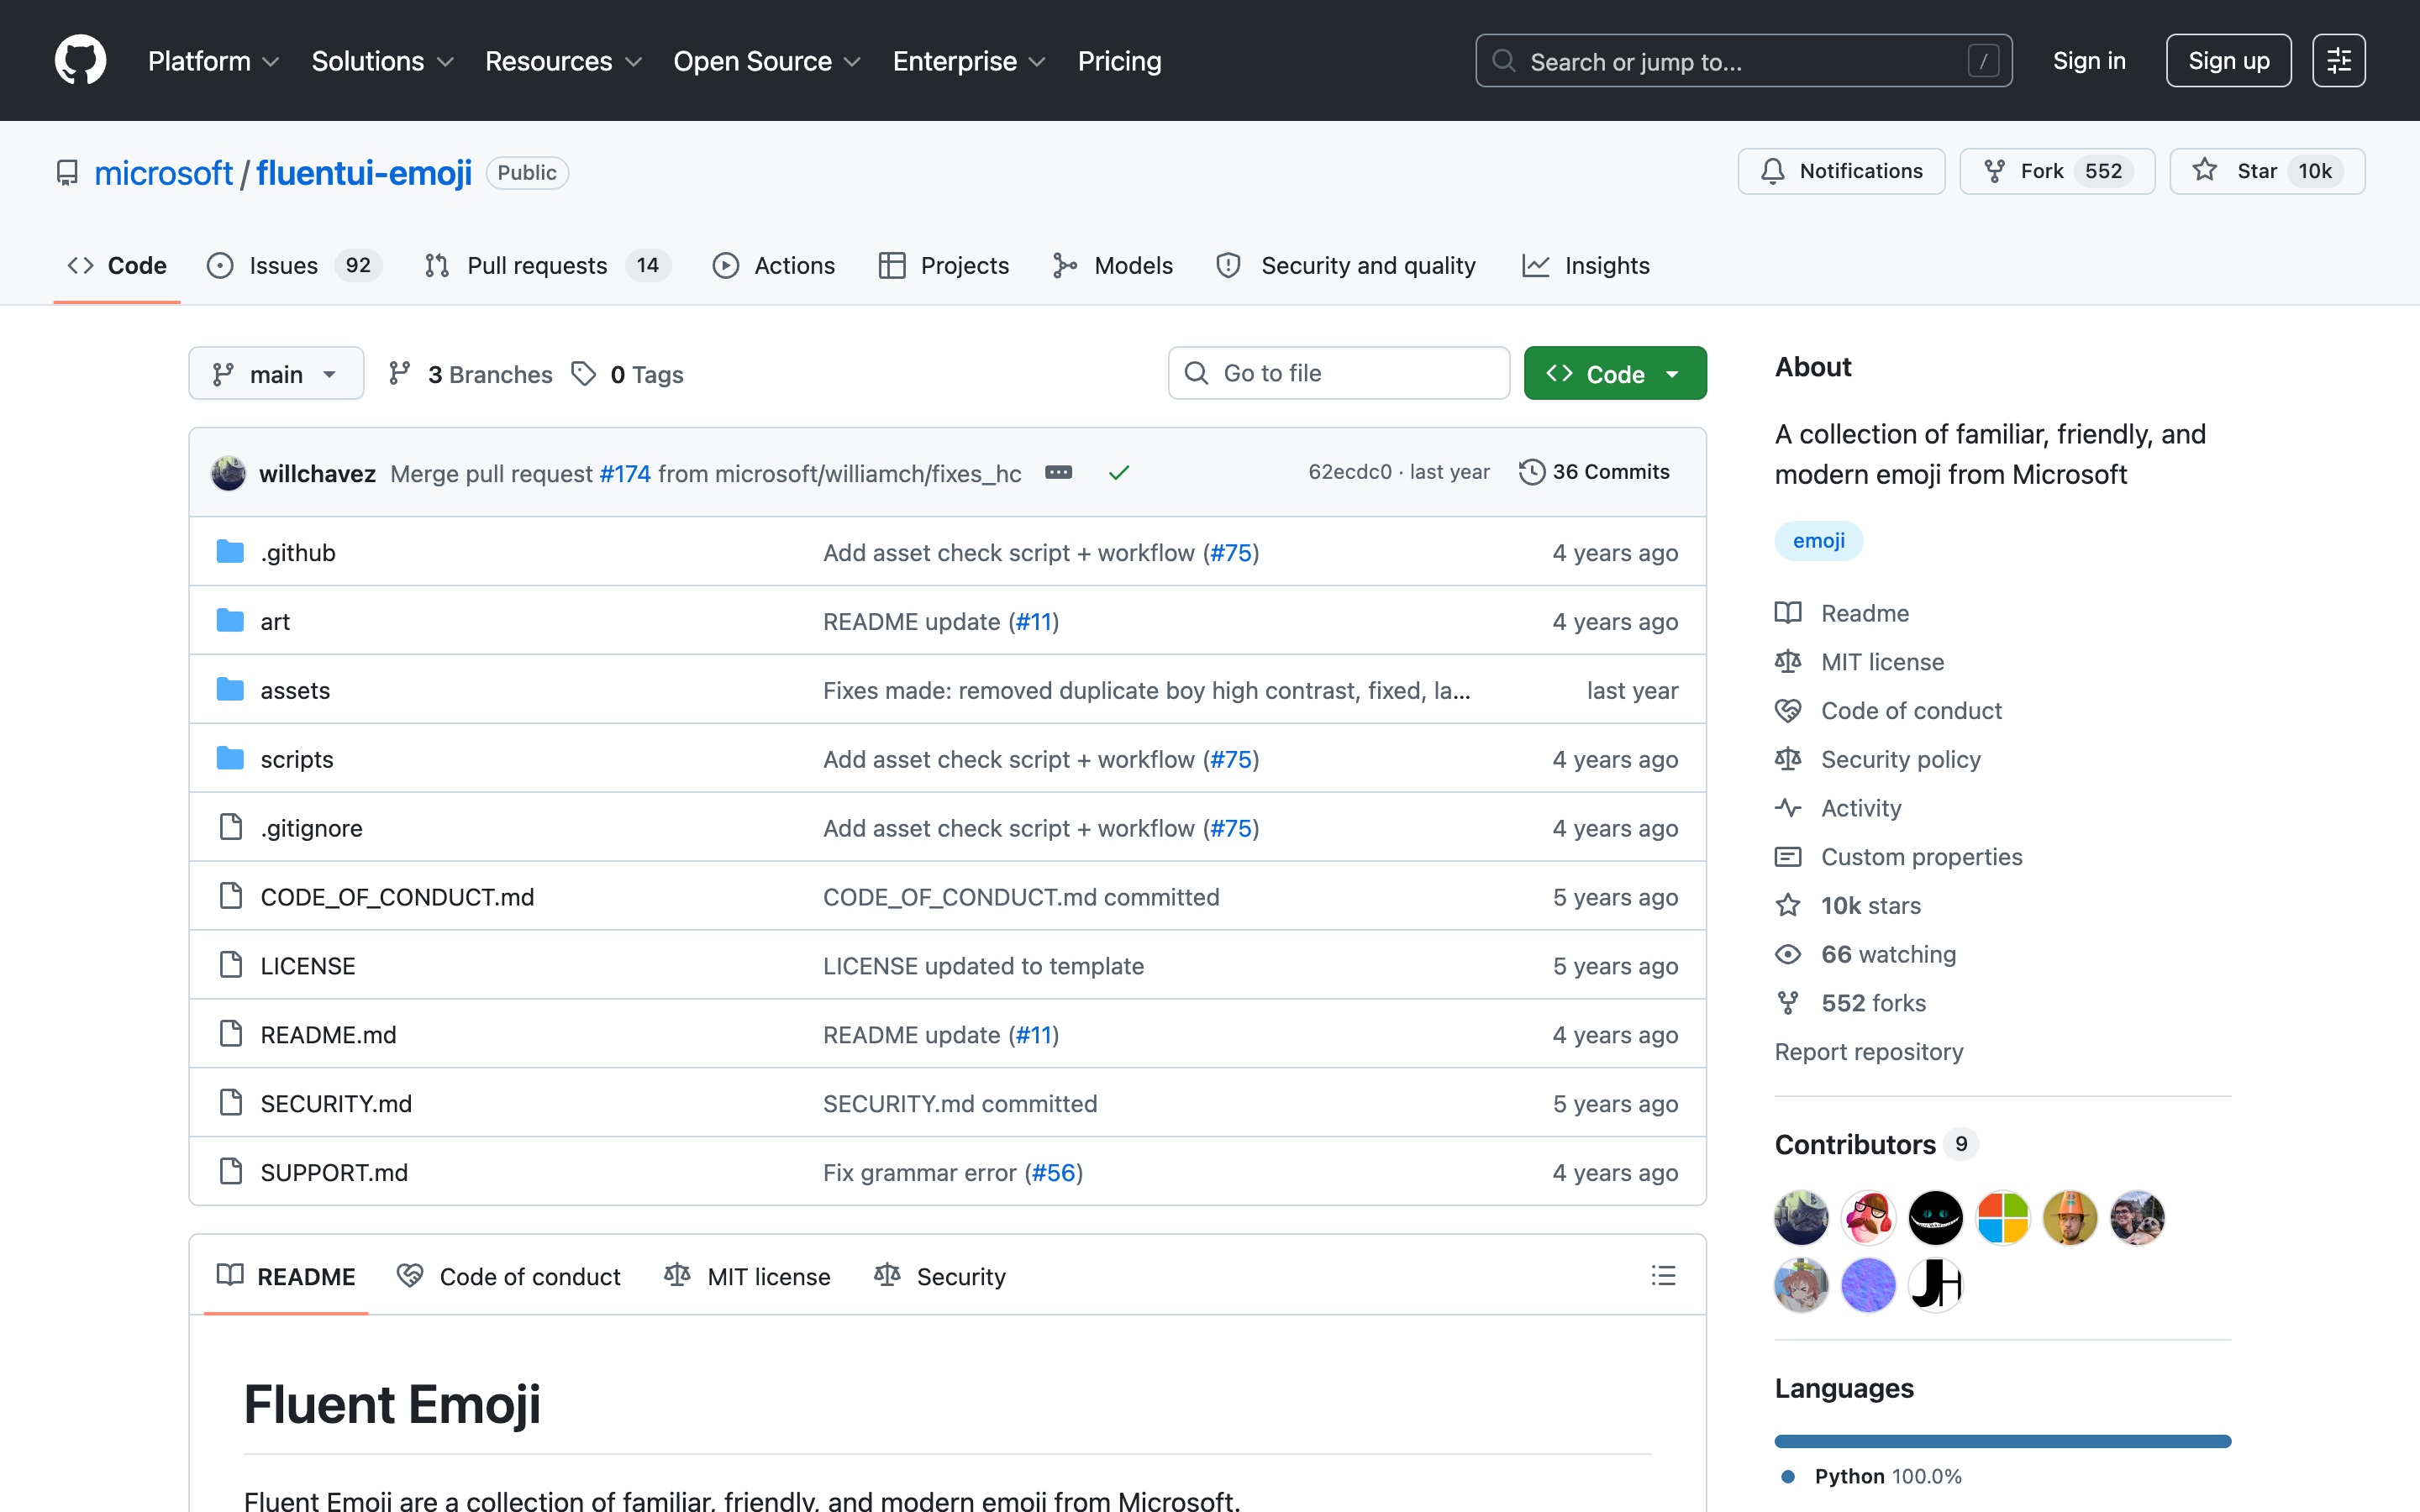
Task: Click the 552 forks link
Action: tap(1873, 1003)
